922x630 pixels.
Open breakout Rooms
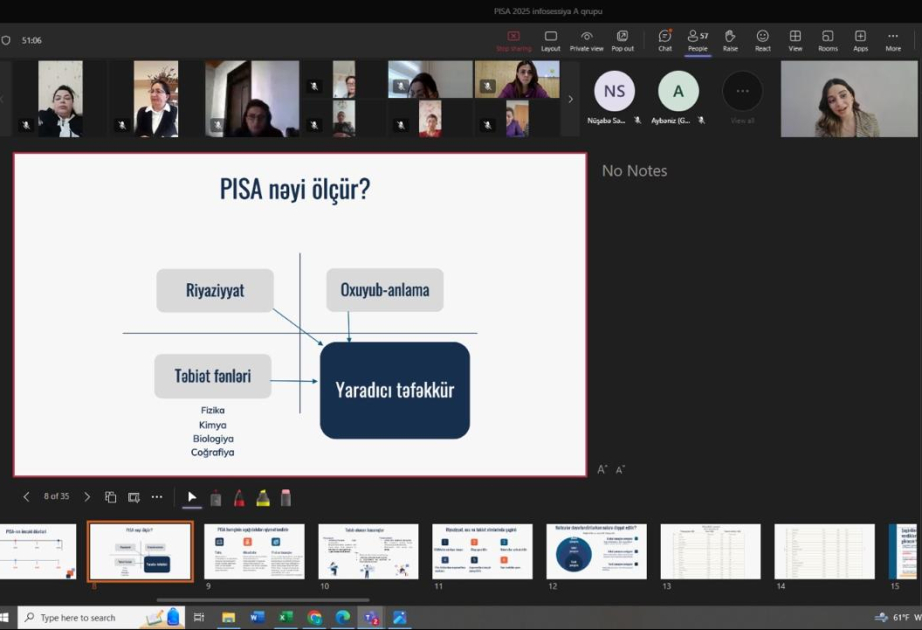tap(828, 41)
